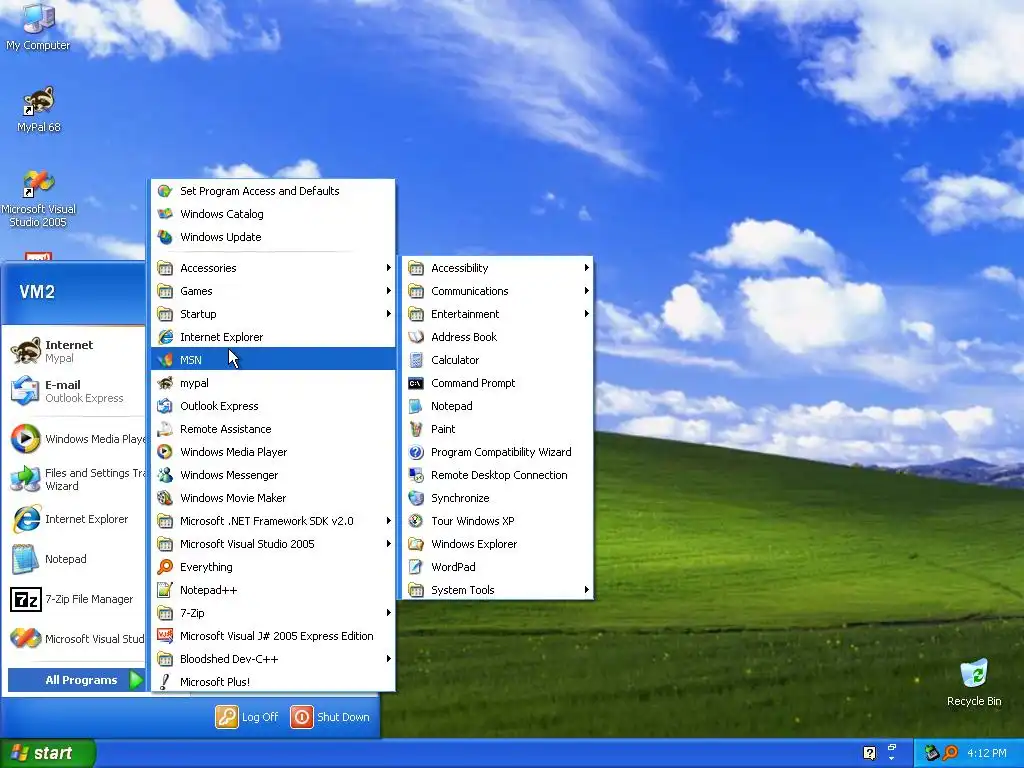Viewport: 1024px width, 768px height.
Task: Click the Microsoft Plus! icon
Action: point(165,682)
